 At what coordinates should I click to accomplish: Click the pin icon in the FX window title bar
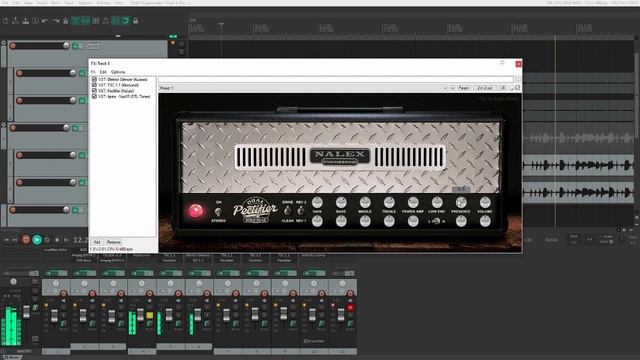[x=502, y=63]
